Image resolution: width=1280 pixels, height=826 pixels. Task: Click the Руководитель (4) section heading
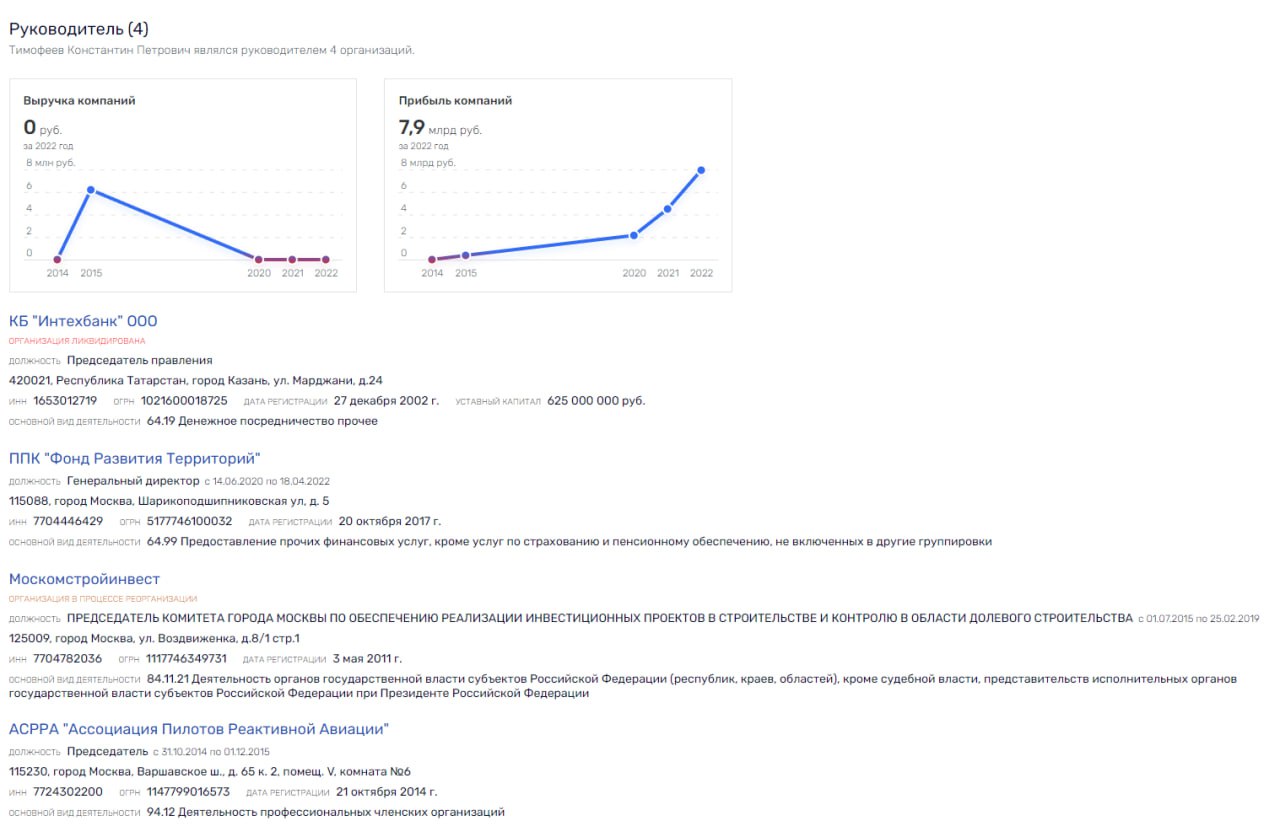point(79,29)
